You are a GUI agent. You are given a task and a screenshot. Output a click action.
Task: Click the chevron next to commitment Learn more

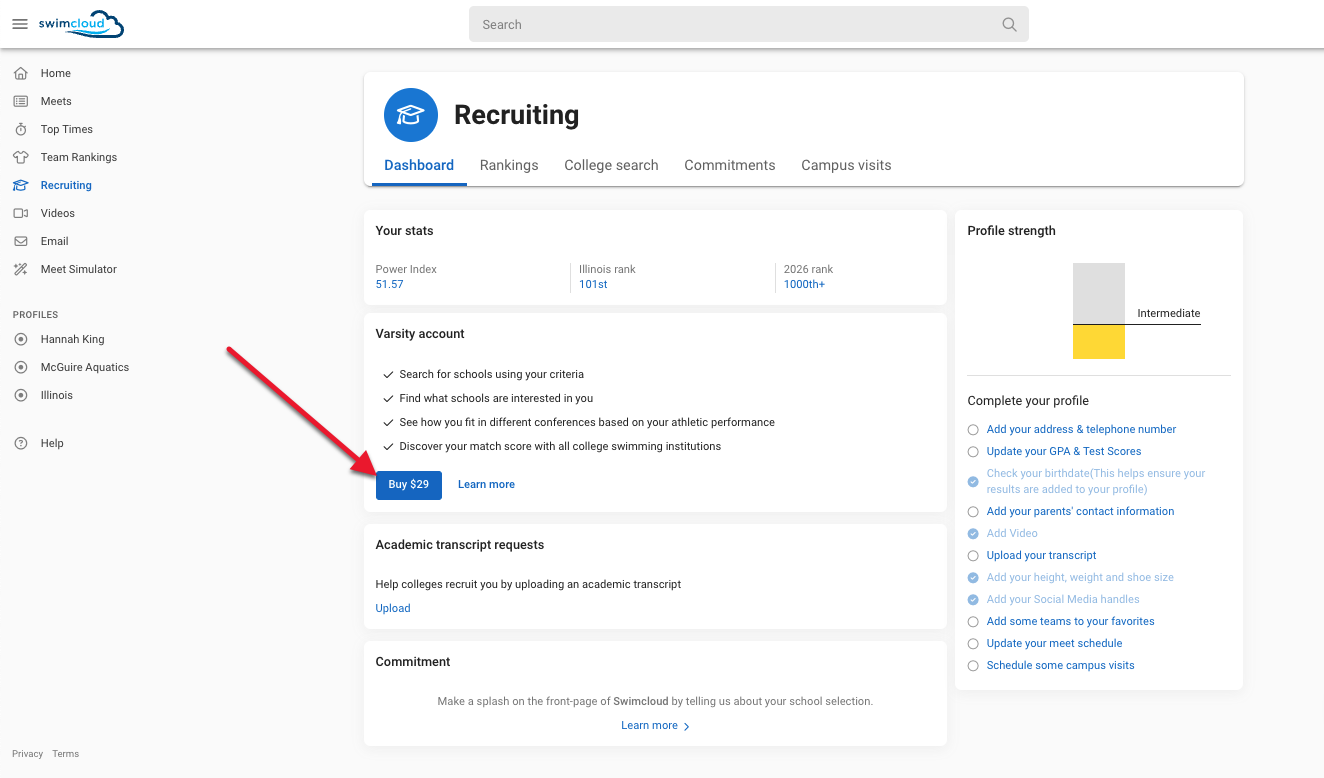tap(686, 726)
